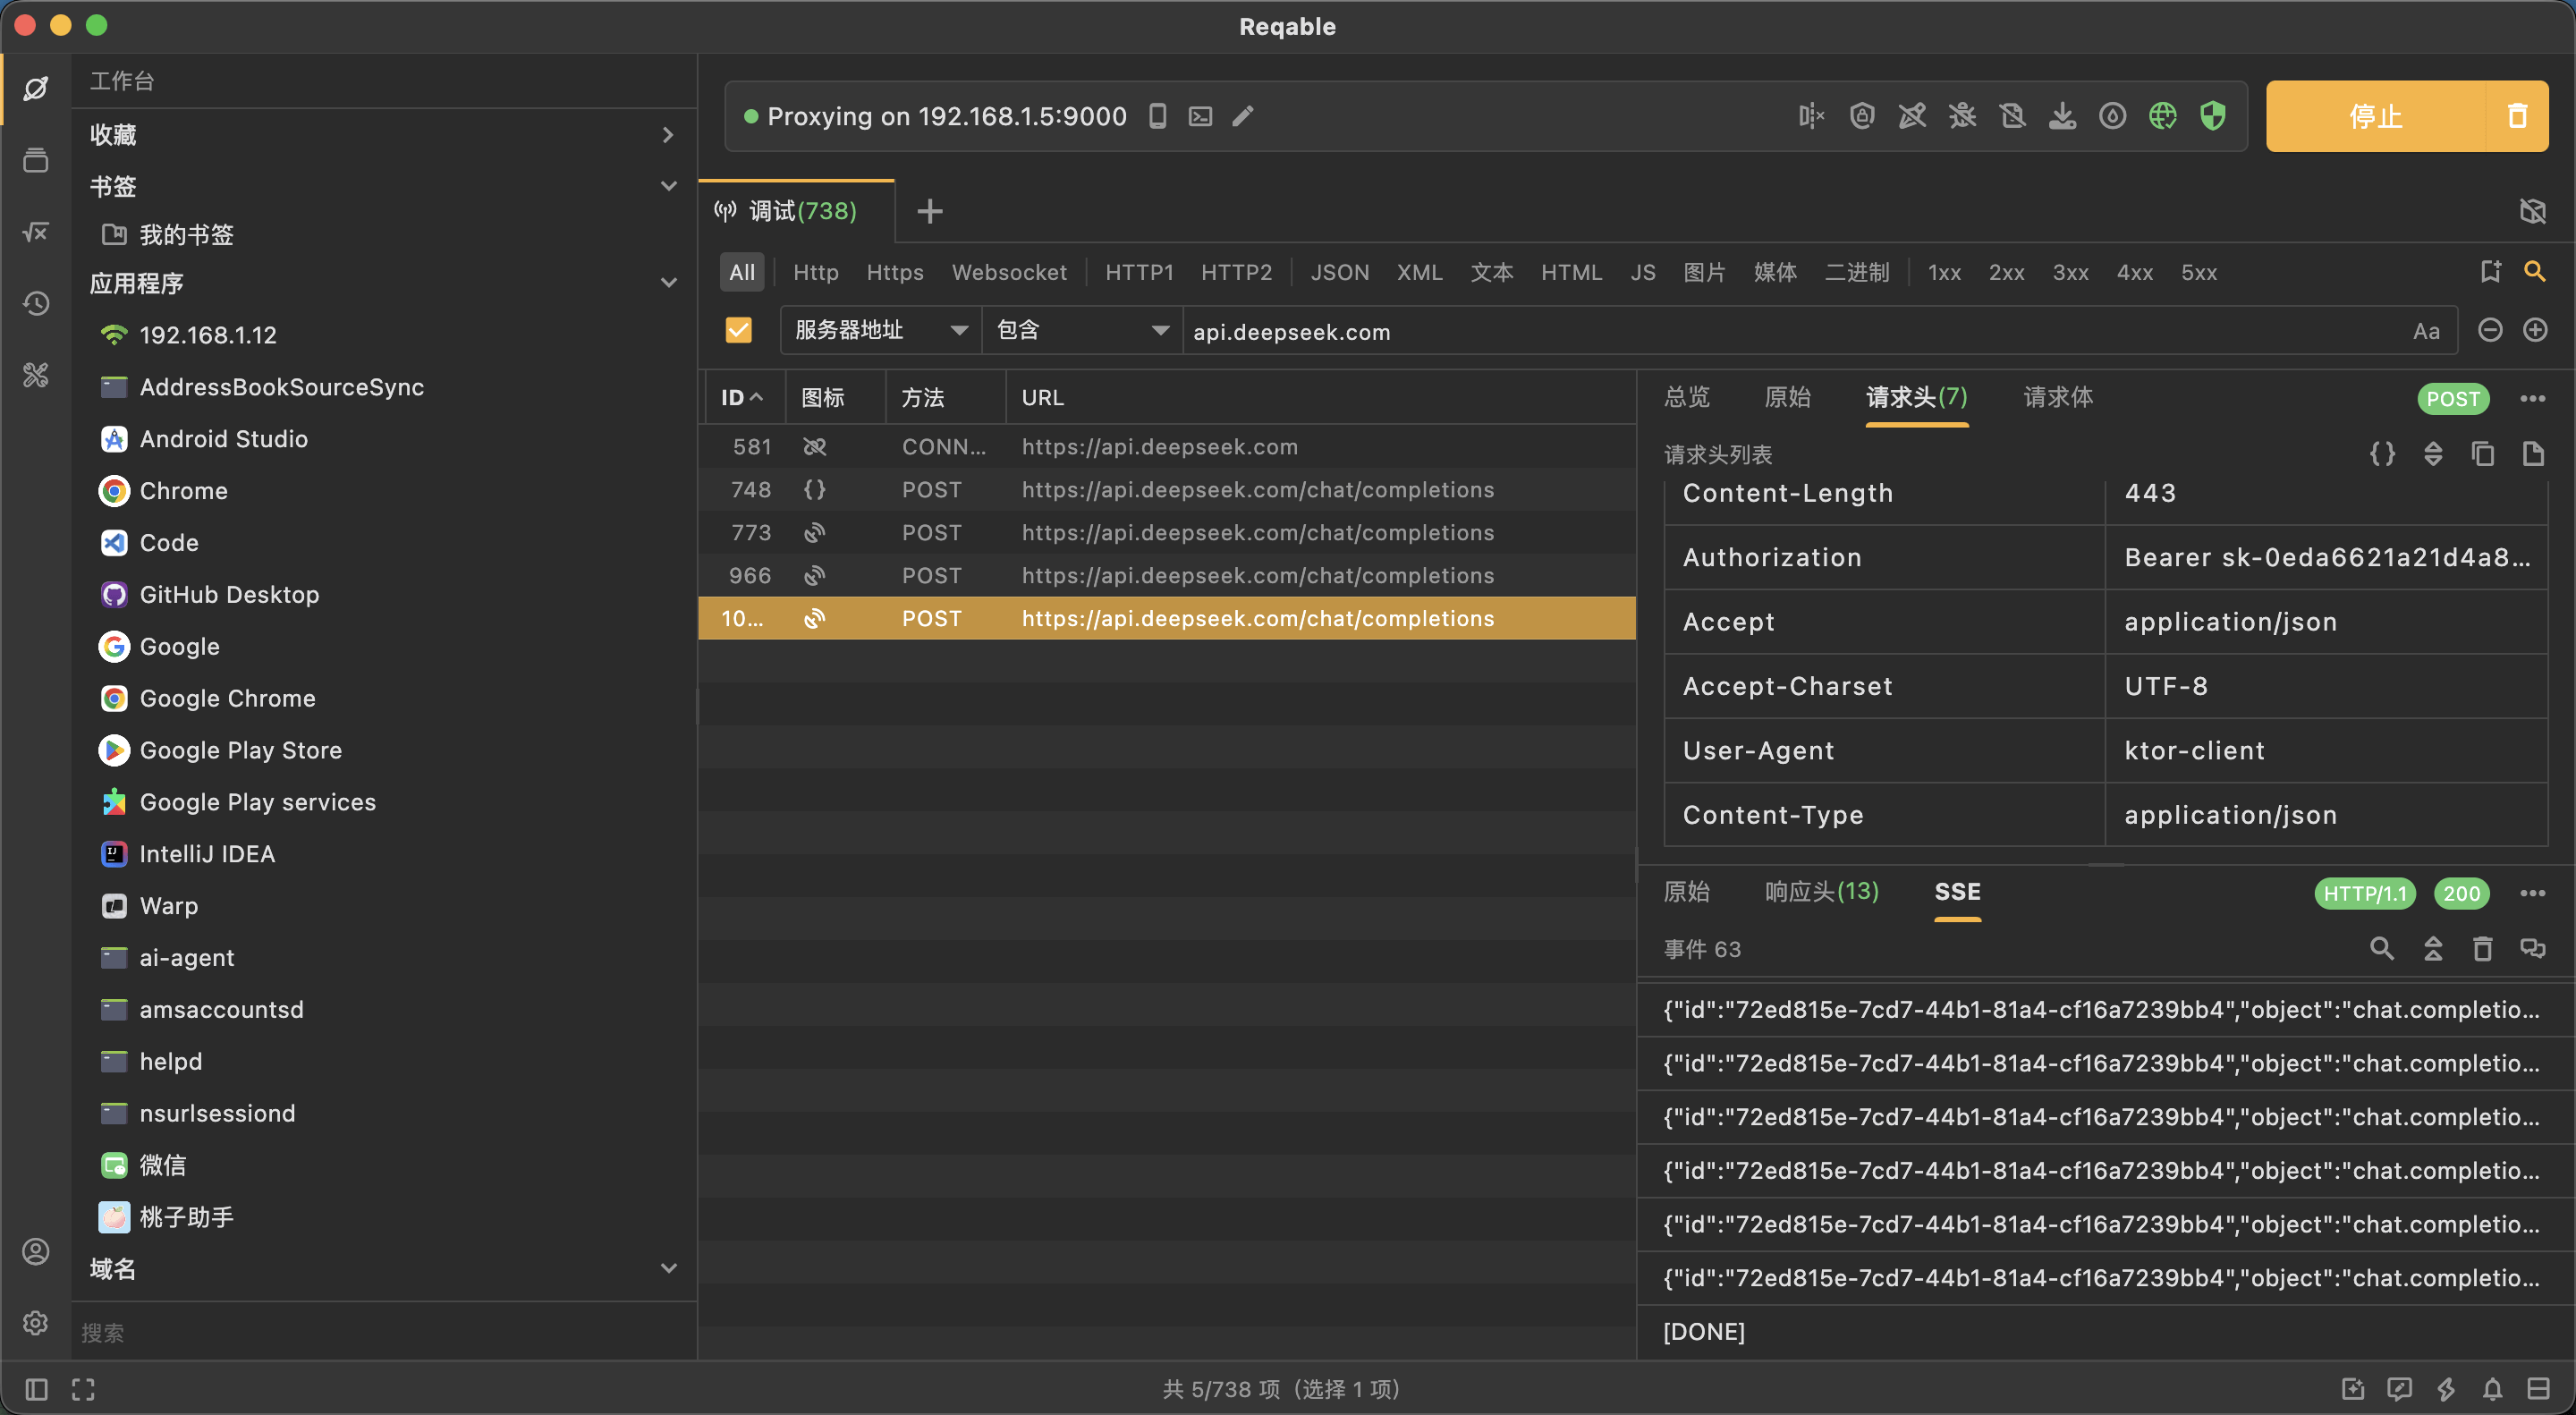
Task: Toggle the green globe system proxy
Action: (2162, 116)
